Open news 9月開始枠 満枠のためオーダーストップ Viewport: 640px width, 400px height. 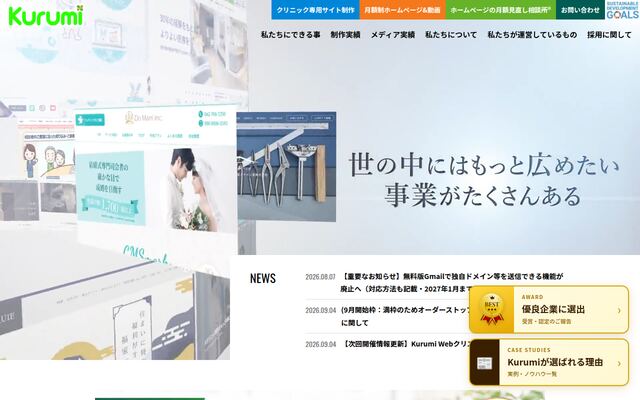[x=405, y=316]
